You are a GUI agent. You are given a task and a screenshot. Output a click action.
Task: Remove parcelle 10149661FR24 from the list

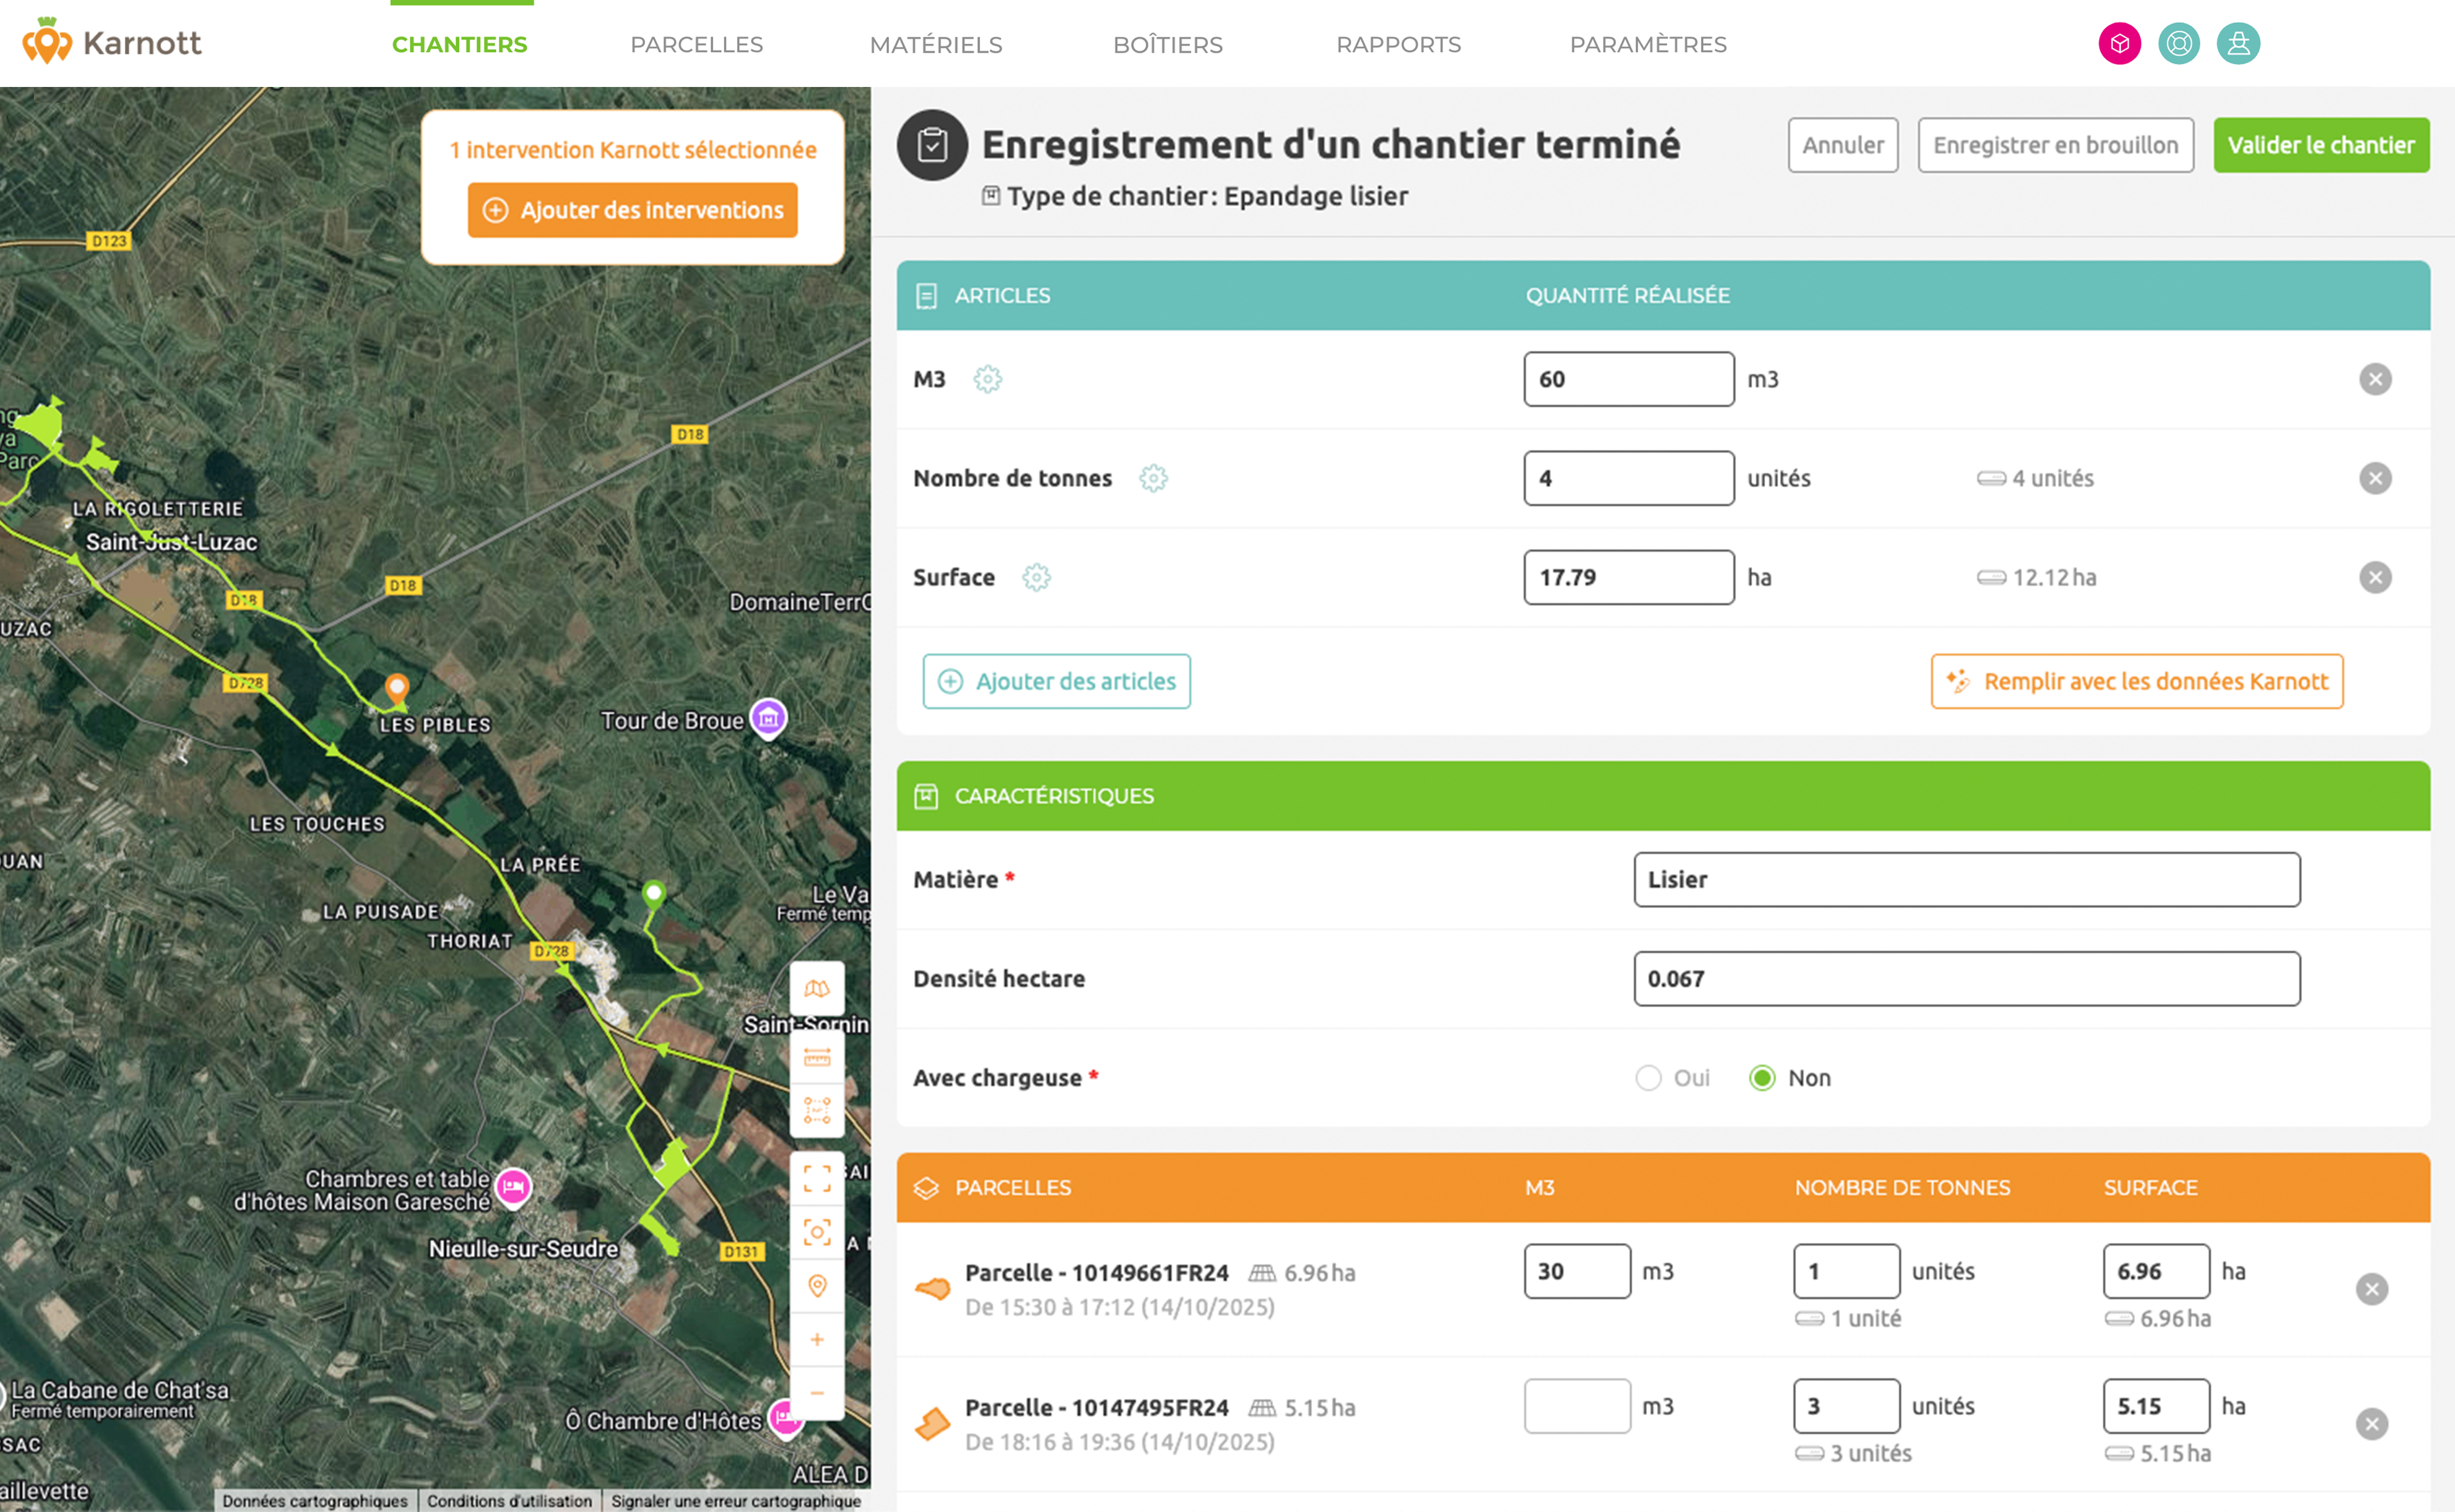[x=2373, y=1289]
